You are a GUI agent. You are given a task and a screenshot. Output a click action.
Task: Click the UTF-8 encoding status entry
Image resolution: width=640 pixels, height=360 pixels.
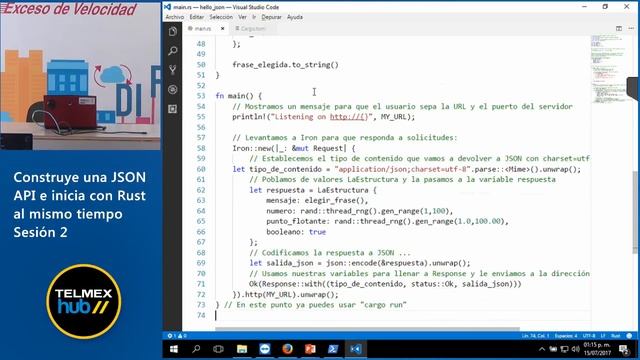tap(589, 336)
